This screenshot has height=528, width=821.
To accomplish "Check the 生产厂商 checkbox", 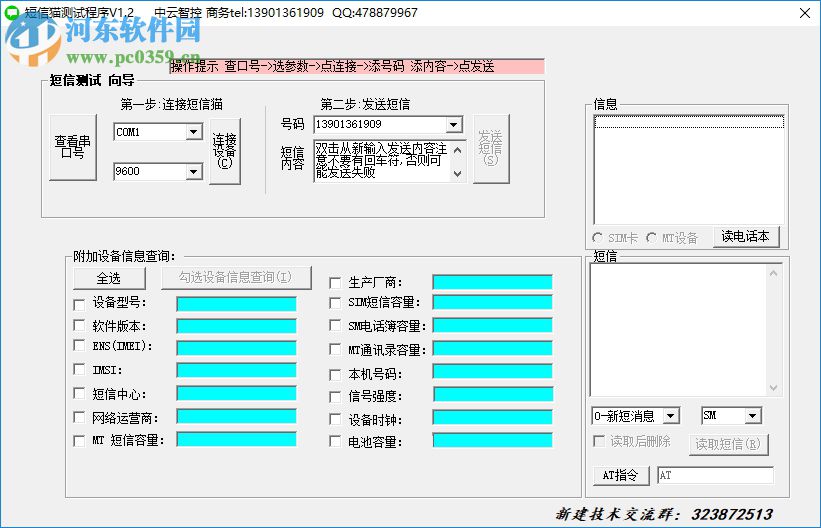I will click(335, 283).
